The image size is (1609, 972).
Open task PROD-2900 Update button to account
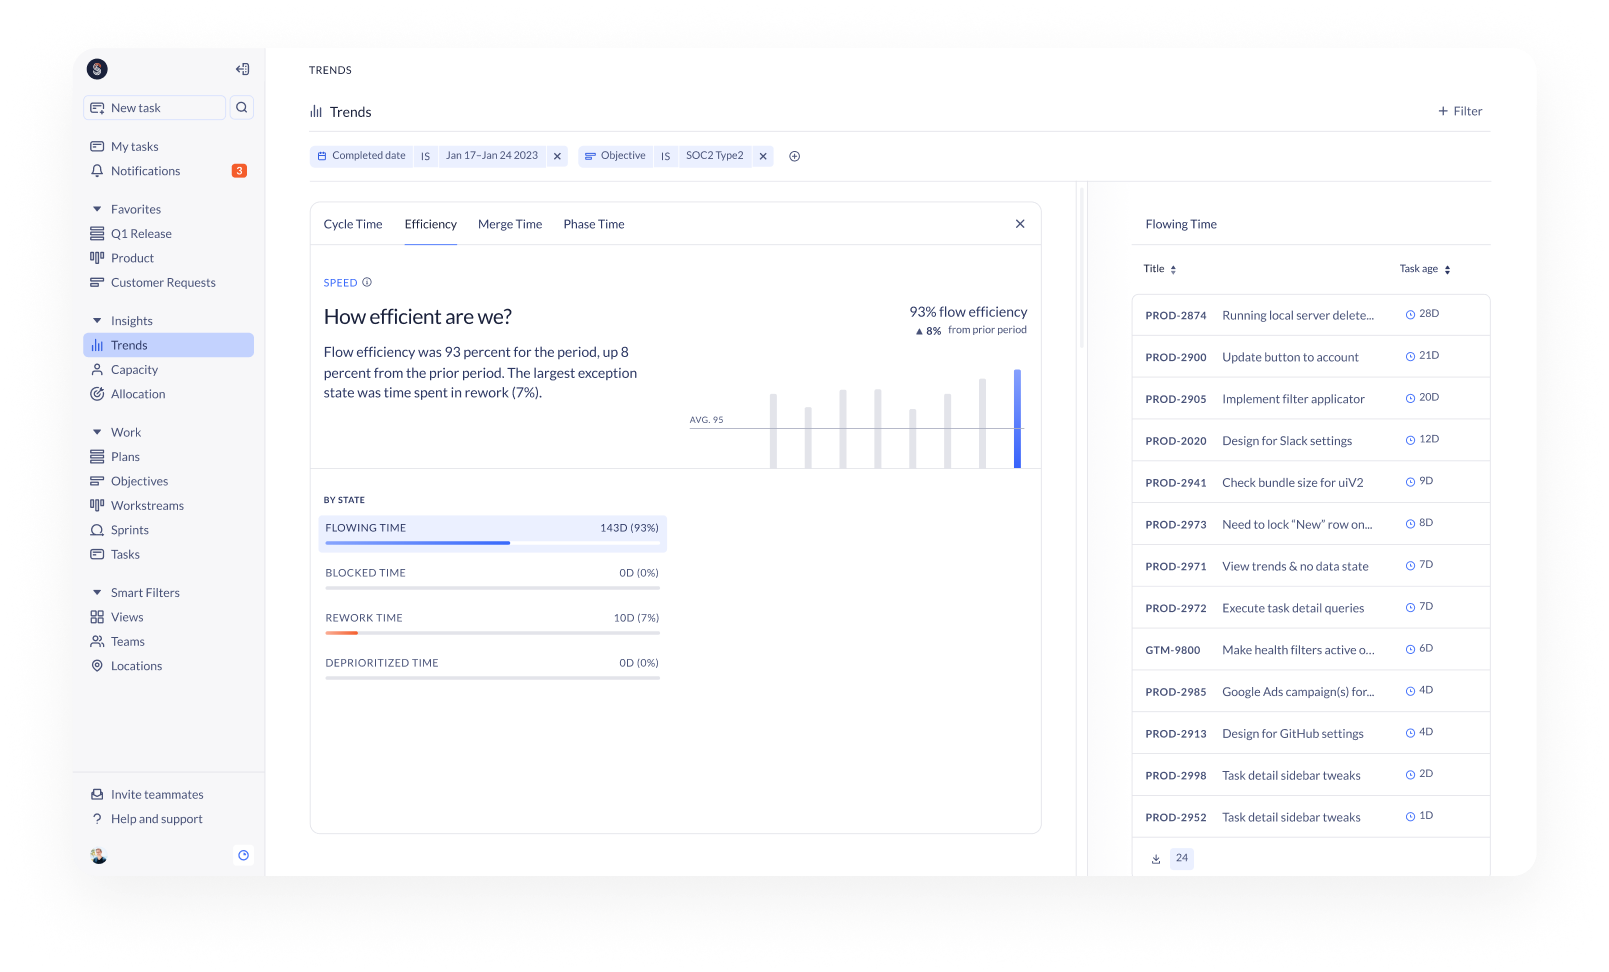pyautogui.click(x=1311, y=357)
